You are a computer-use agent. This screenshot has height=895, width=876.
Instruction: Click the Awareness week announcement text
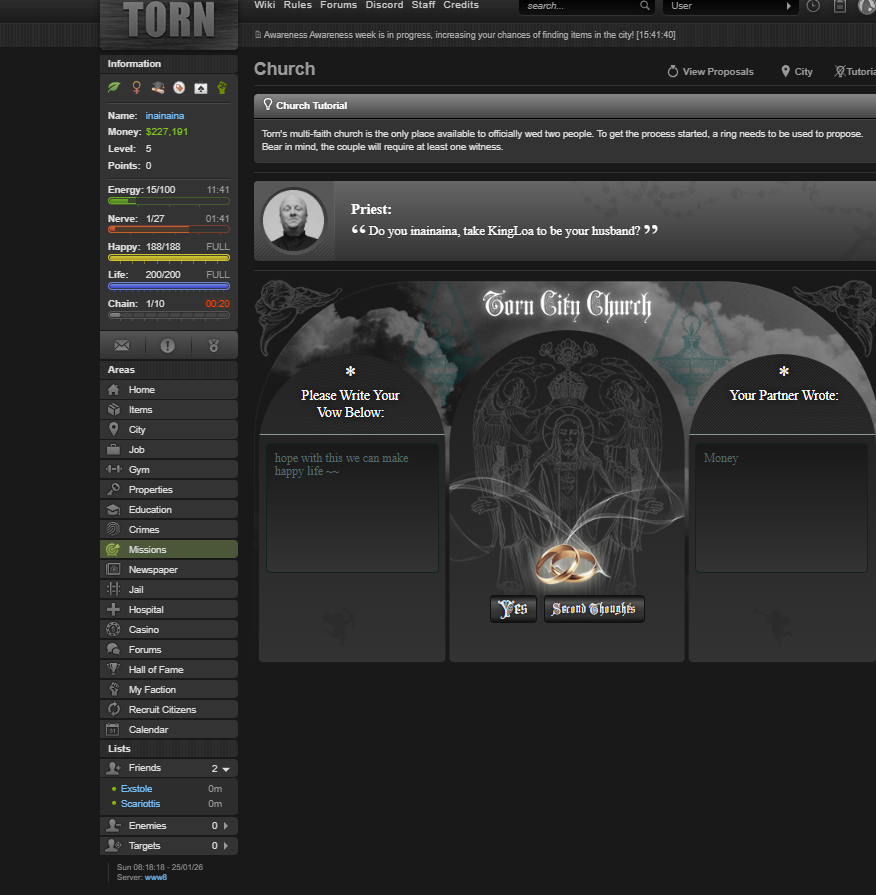(x=470, y=35)
